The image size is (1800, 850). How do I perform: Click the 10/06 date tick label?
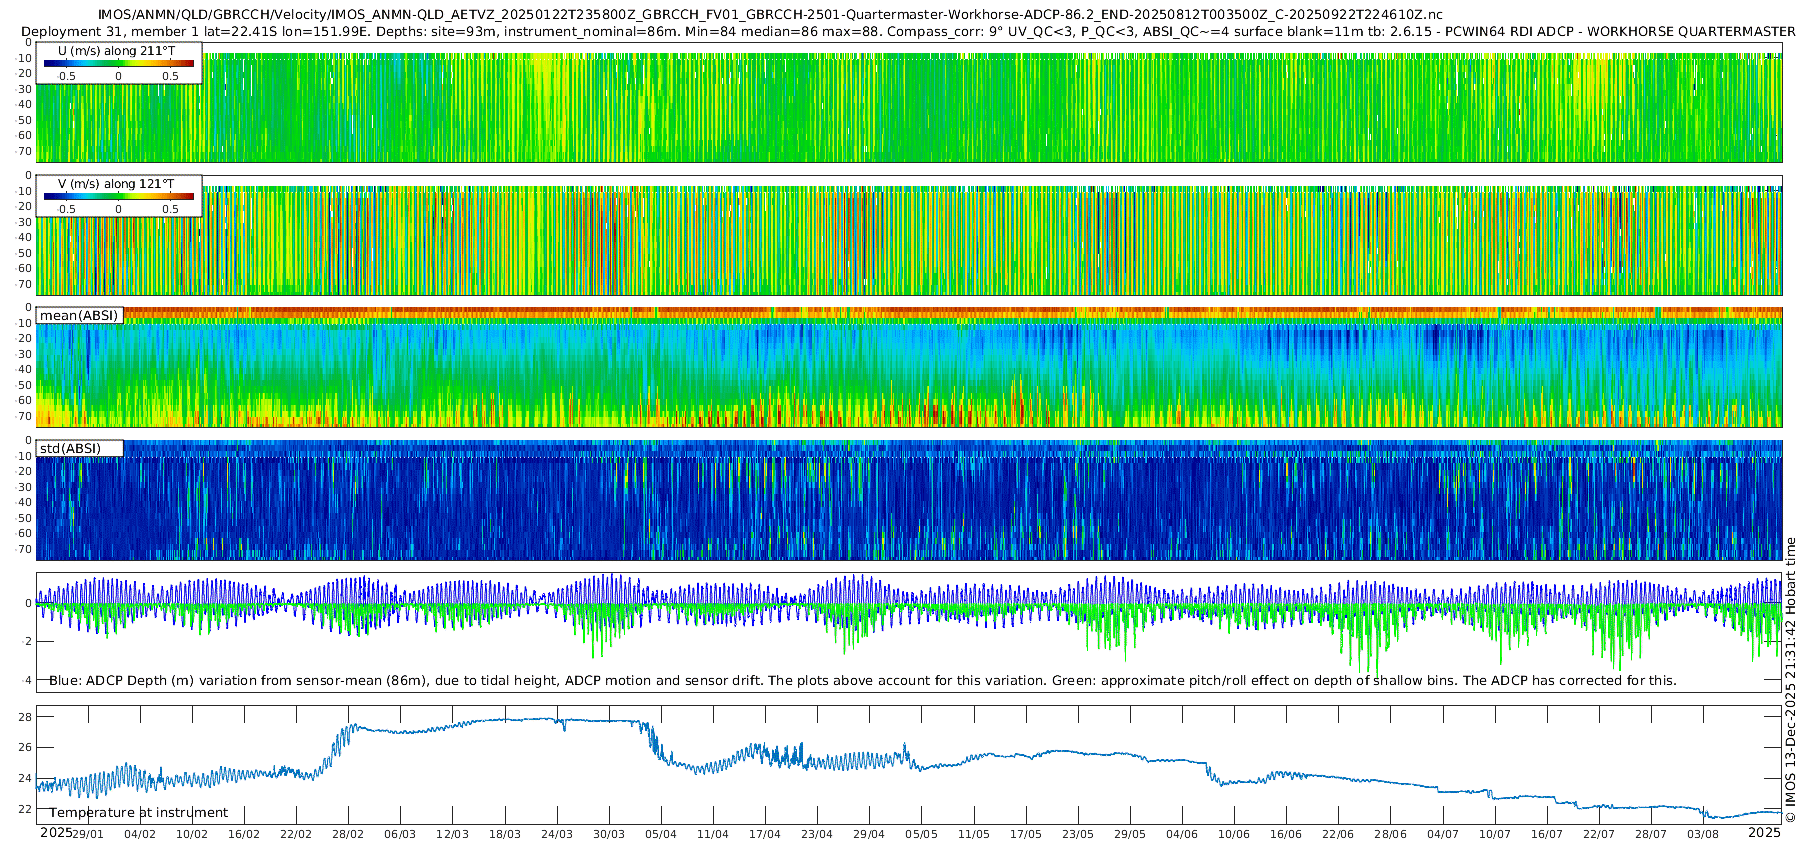(x=1234, y=834)
